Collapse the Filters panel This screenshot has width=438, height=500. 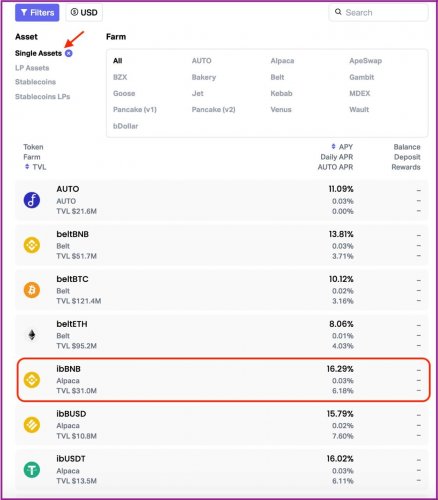point(37,13)
